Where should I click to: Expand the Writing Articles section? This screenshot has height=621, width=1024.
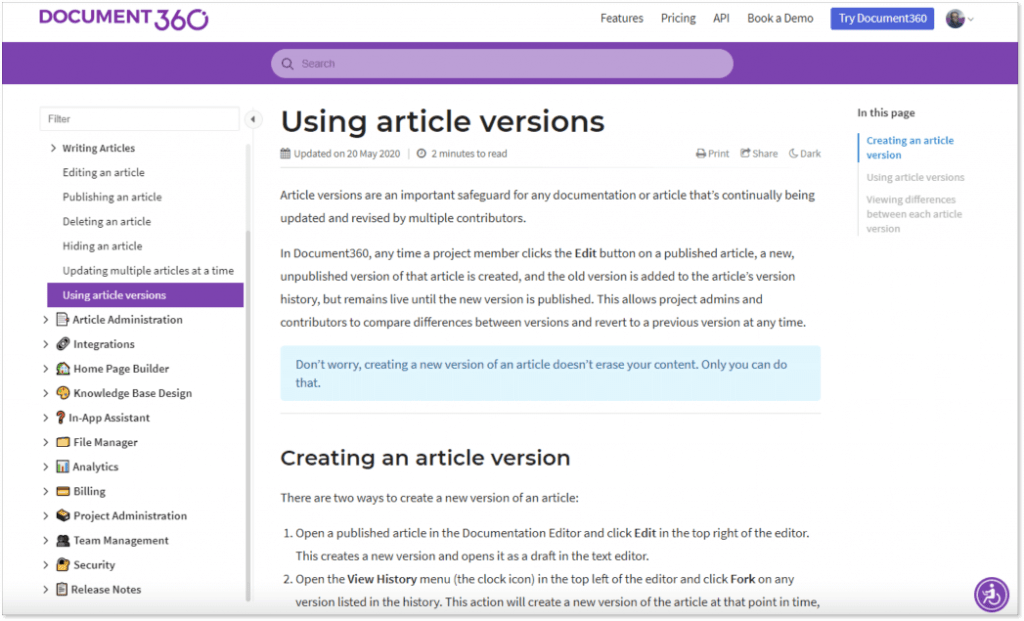53,147
